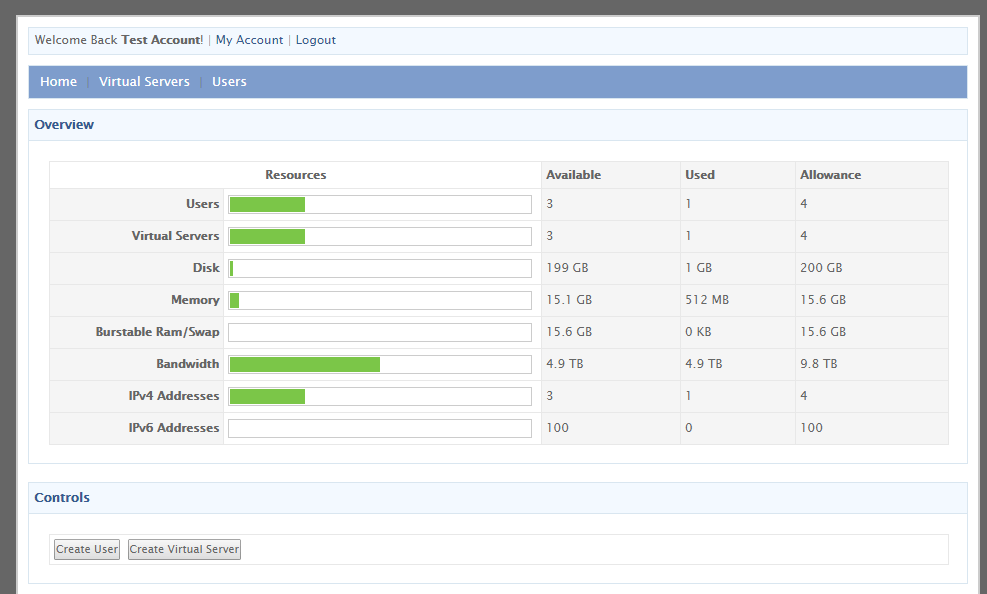Open the My Account link
This screenshot has height=594, width=987.
click(x=249, y=40)
